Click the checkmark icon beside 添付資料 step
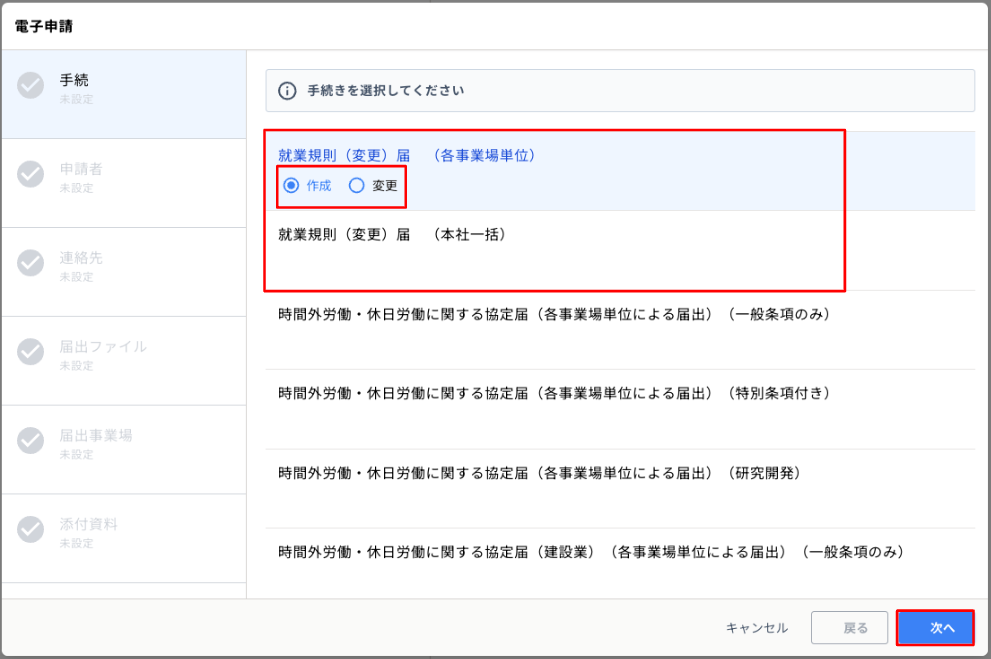The width and height of the screenshot is (991, 659). point(30,529)
